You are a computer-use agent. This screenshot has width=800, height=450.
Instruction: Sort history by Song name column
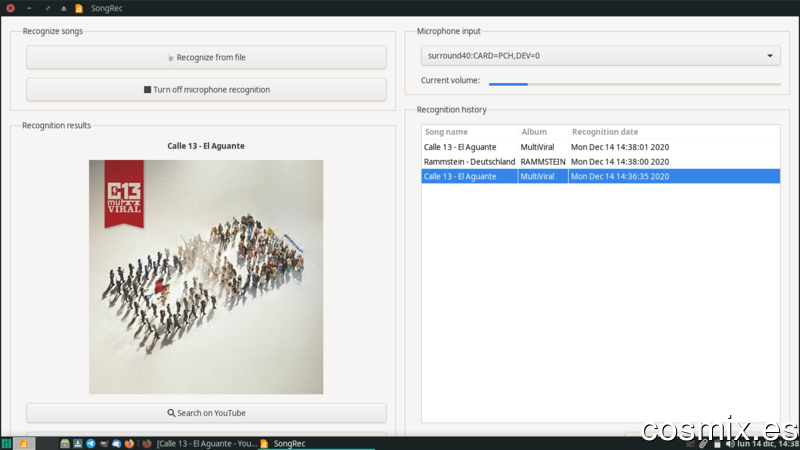tap(469, 132)
